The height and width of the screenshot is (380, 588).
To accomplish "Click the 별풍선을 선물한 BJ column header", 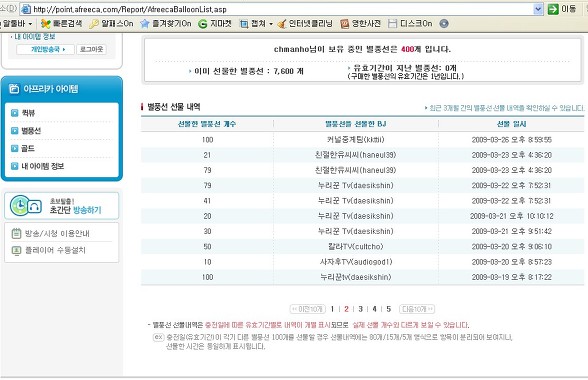I will click(356, 124).
